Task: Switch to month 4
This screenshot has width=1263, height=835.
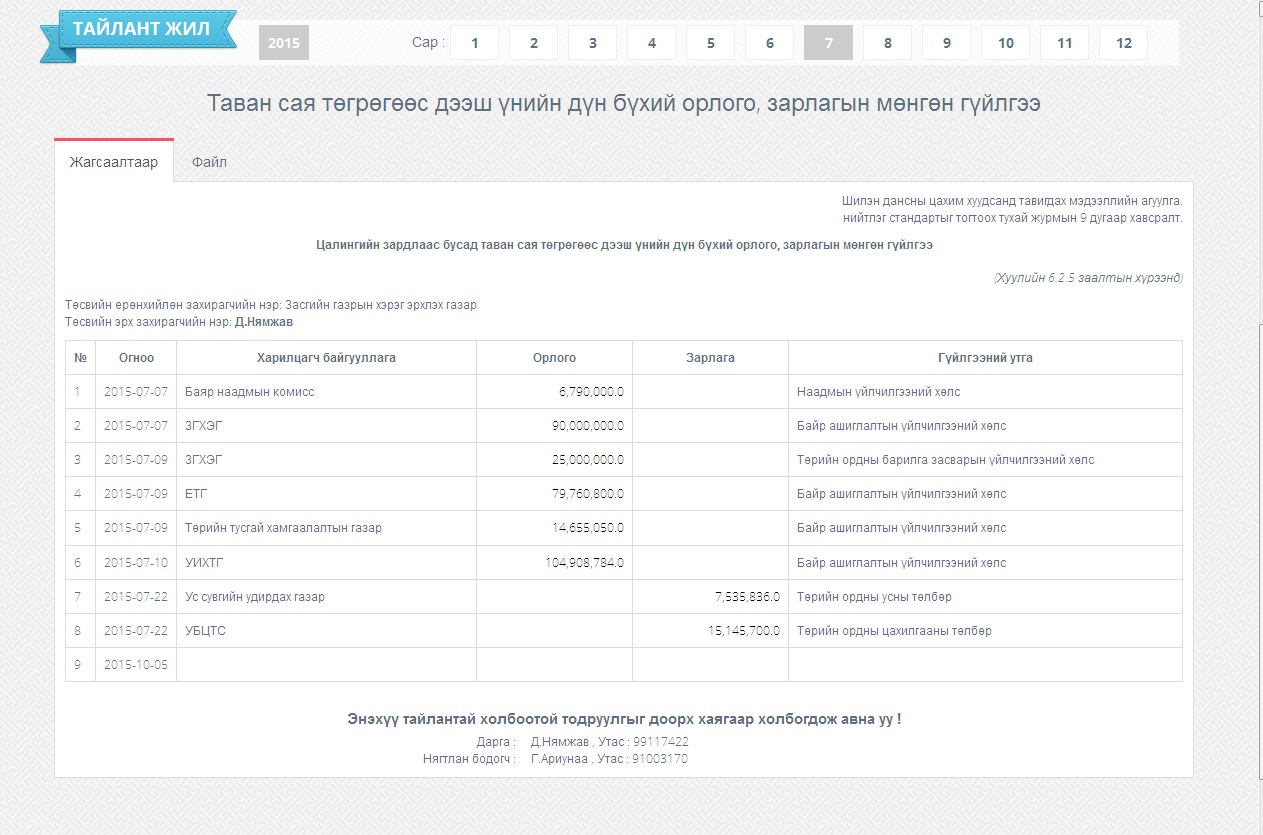Action: (652, 43)
